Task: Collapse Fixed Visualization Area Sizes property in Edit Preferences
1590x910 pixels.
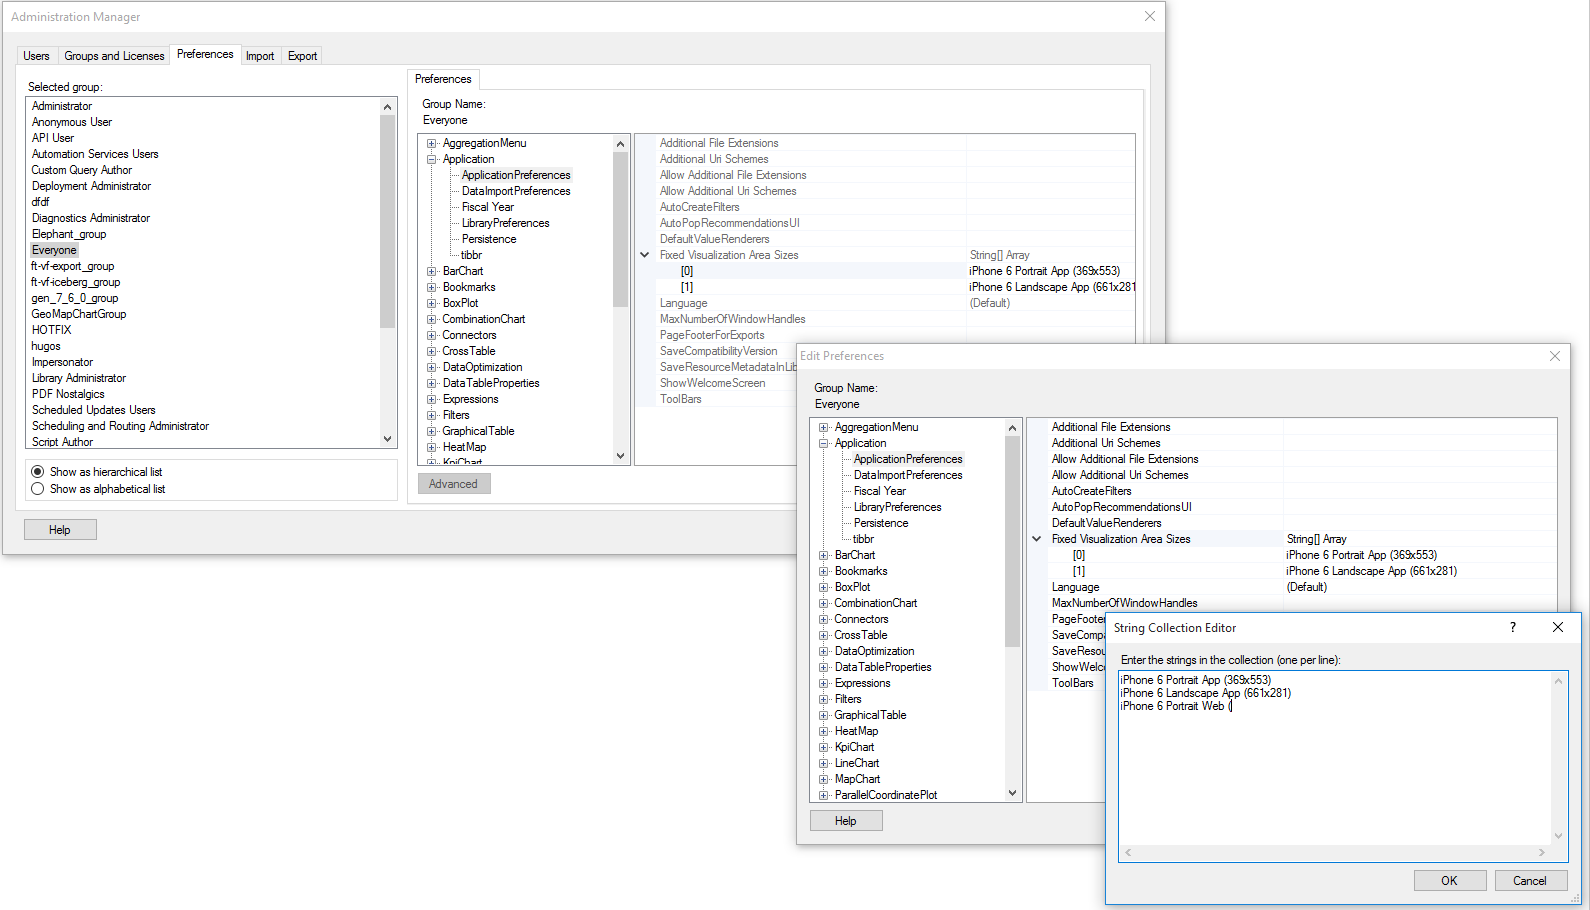Action: [x=1037, y=539]
